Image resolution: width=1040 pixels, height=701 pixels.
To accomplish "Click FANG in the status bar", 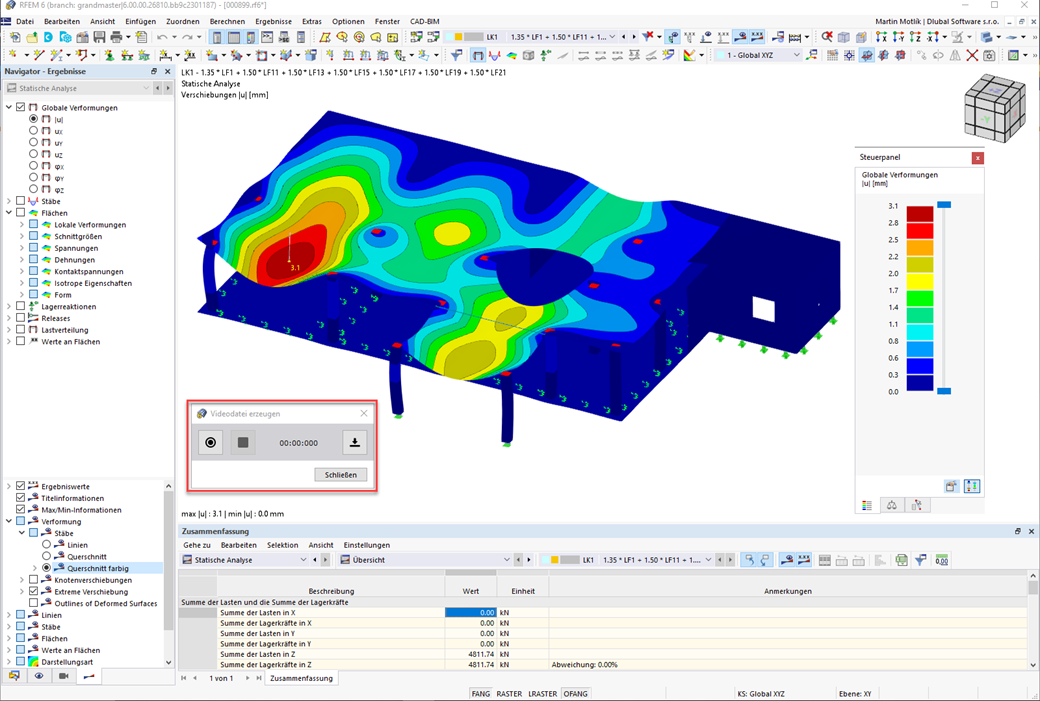I will (480, 694).
